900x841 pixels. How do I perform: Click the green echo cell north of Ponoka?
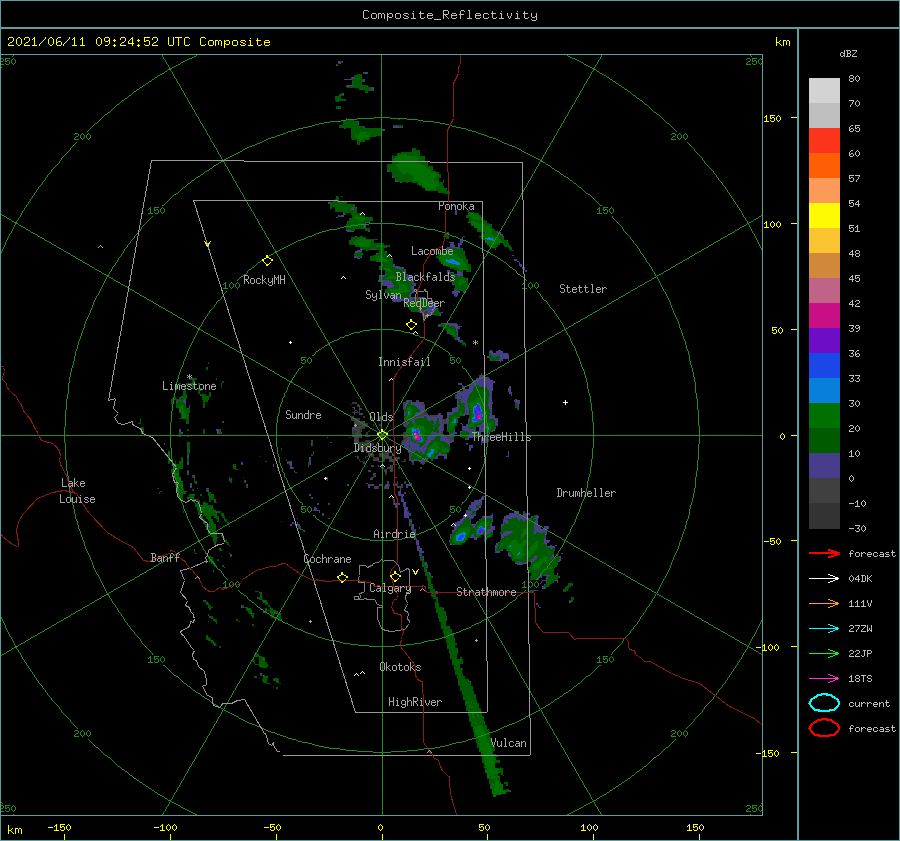(416, 172)
